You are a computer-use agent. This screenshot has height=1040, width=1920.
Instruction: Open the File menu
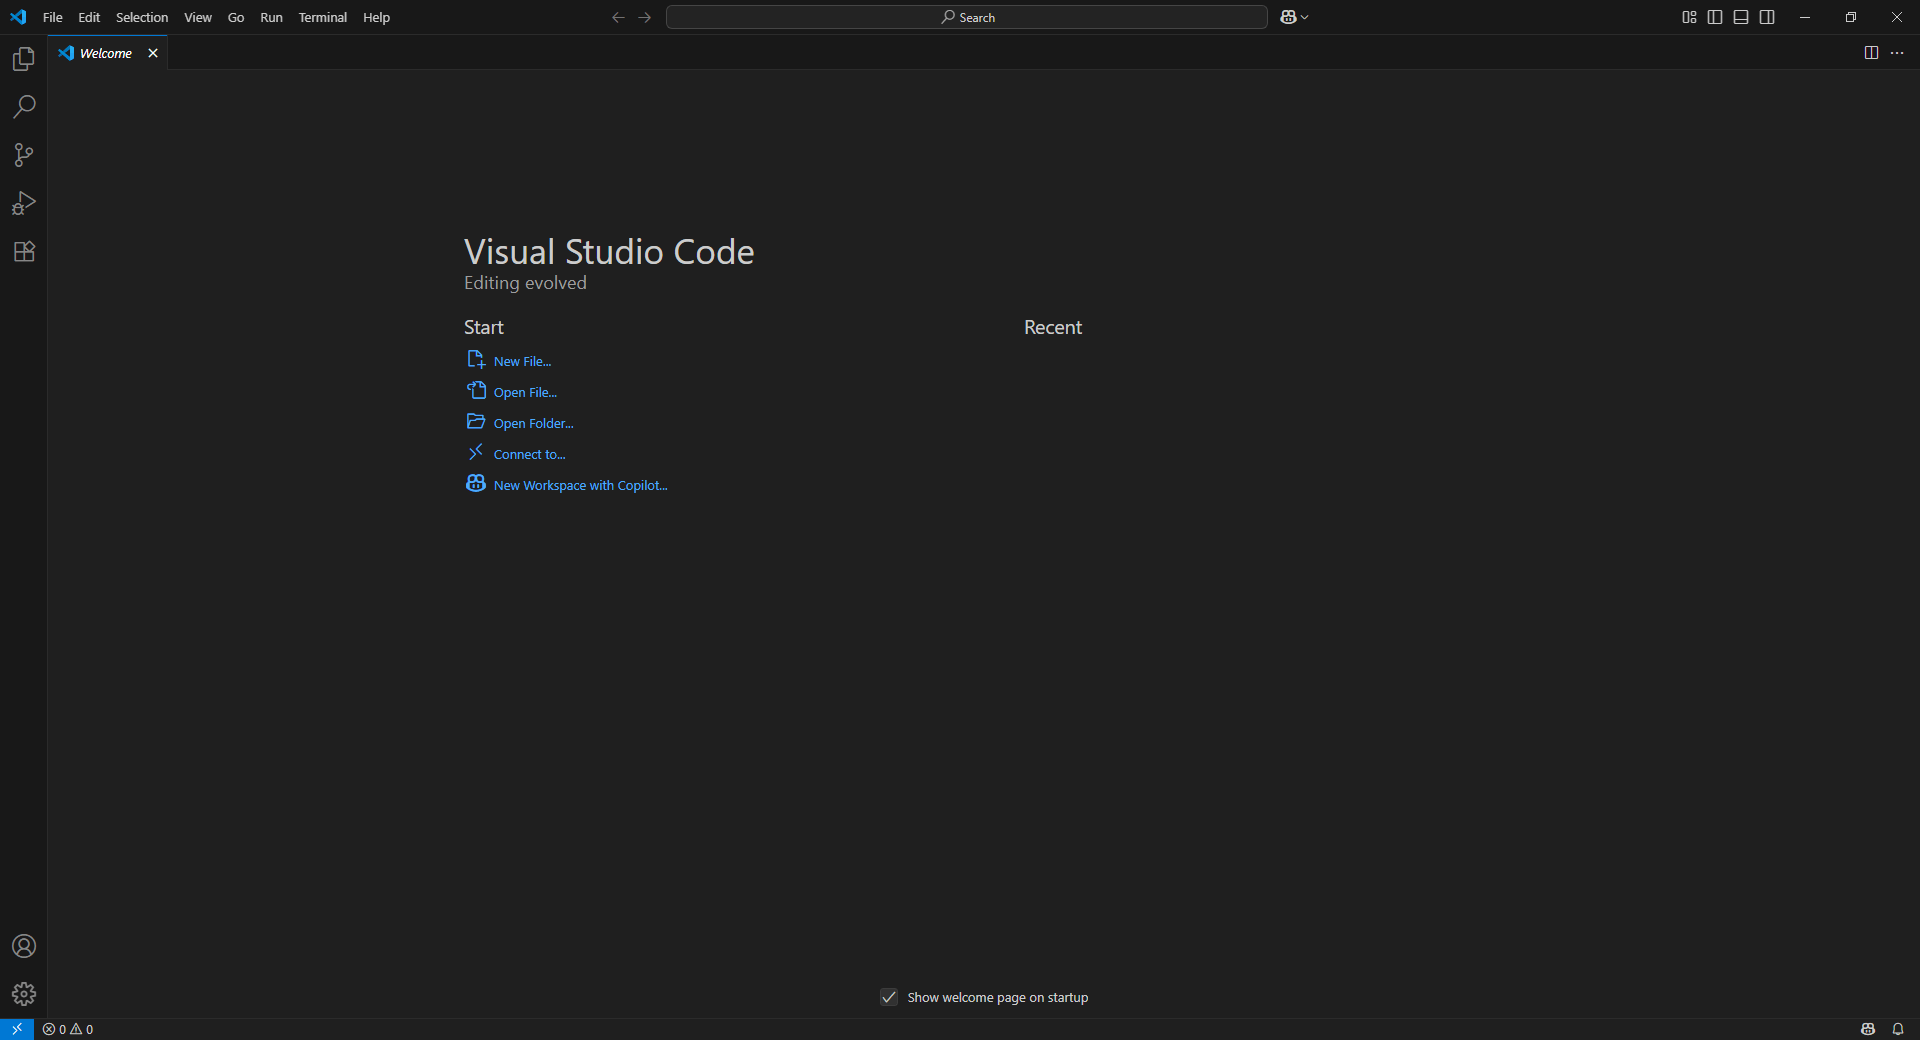point(53,17)
